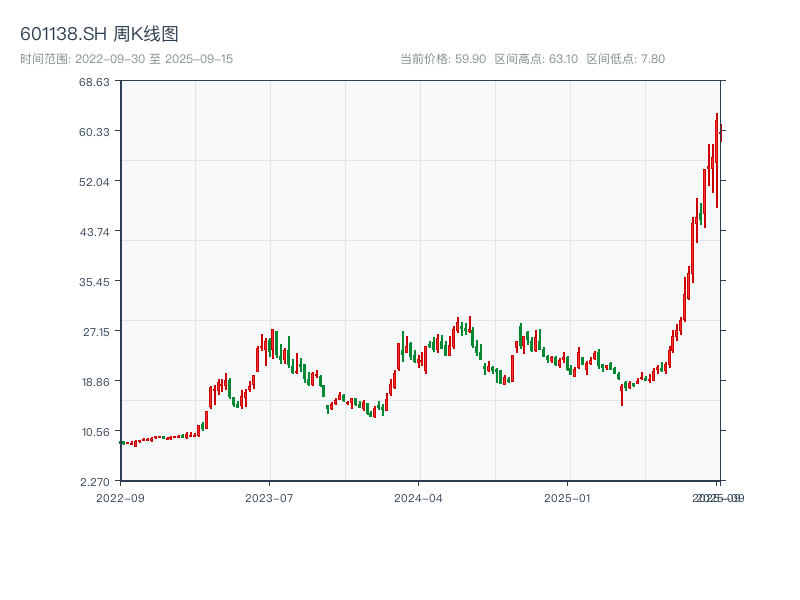Screen dimensions: 800x600
Task: Click the current price label 当前价格: 59.90
Action: [x=443, y=59]
